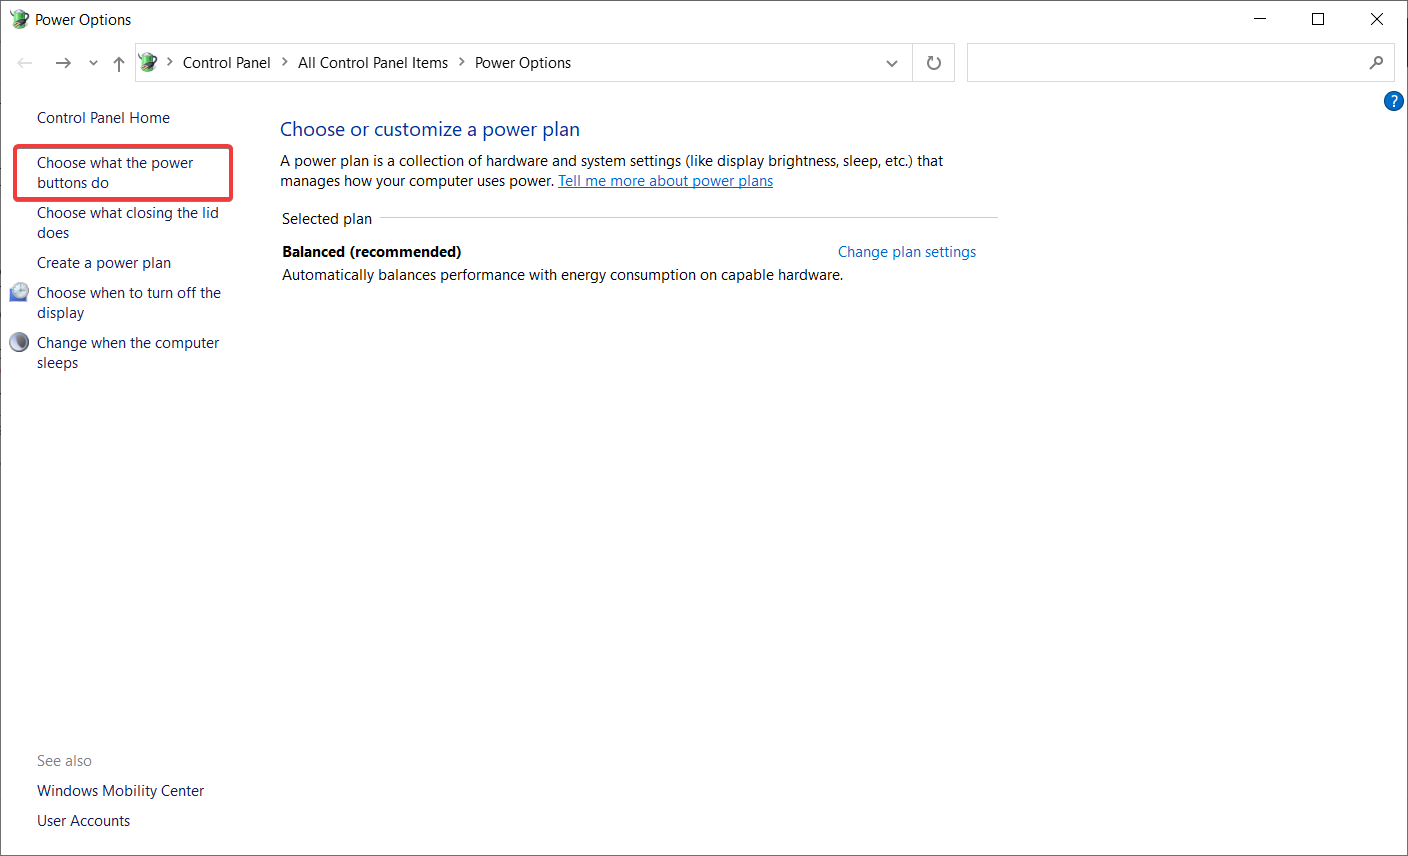
Task: Click the Forward navigation arrow
Action: [63, 63]
